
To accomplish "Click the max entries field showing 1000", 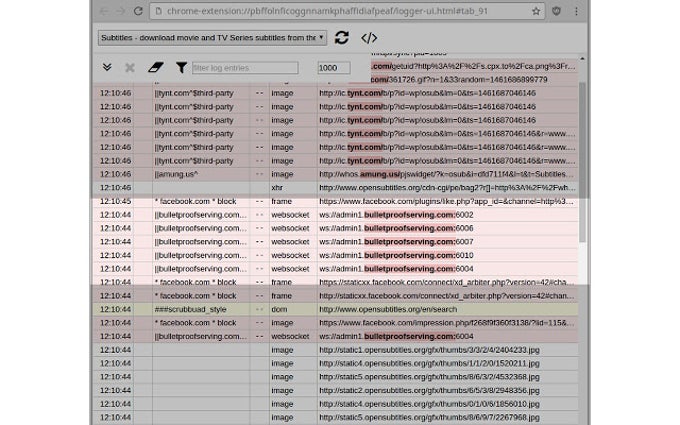I will coord(333,68).
